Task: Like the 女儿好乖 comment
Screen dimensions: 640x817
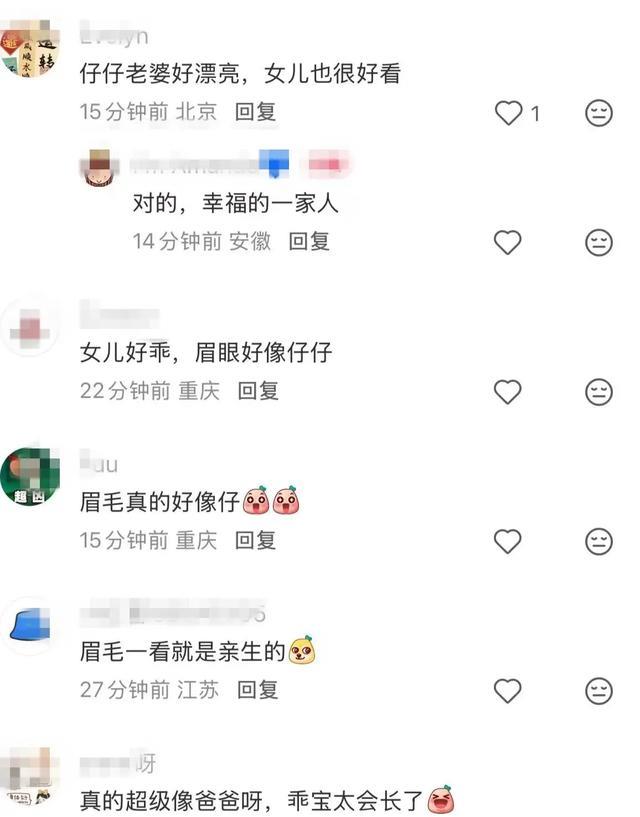Action: click(x=508, y=392)
